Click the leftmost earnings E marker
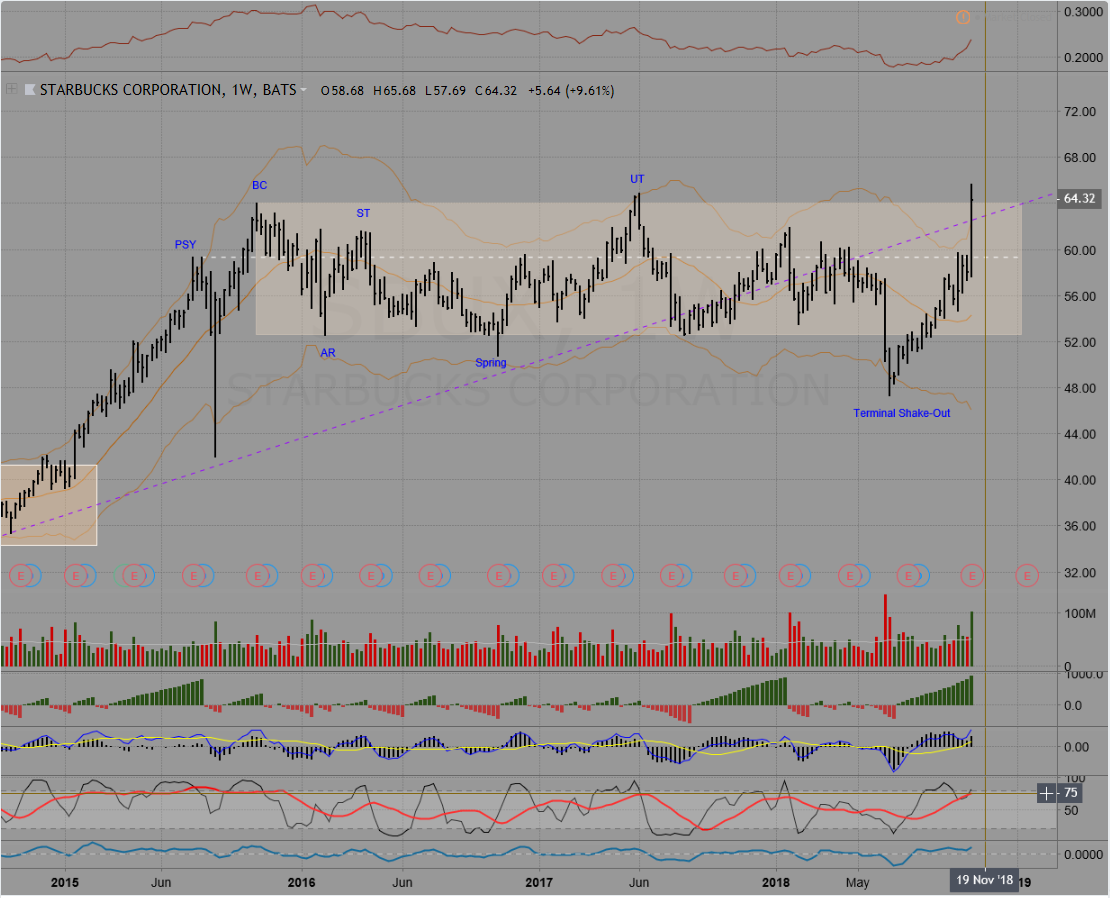The height and width of the screenshot is (898, 1110). tap(18, 575)
